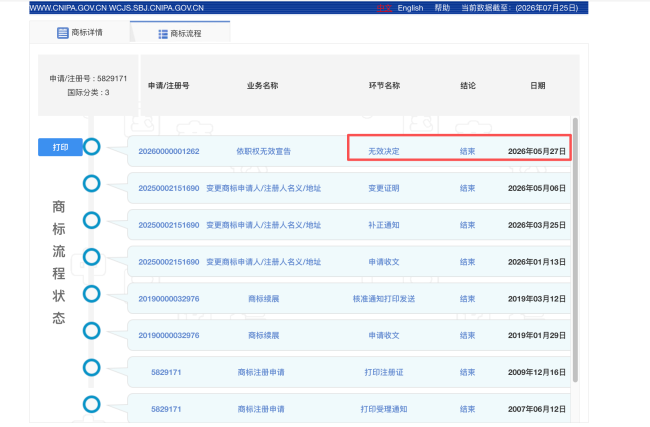Click date 2026年05月06日
This screenshot has width=650, height=427.
[537, 188]
